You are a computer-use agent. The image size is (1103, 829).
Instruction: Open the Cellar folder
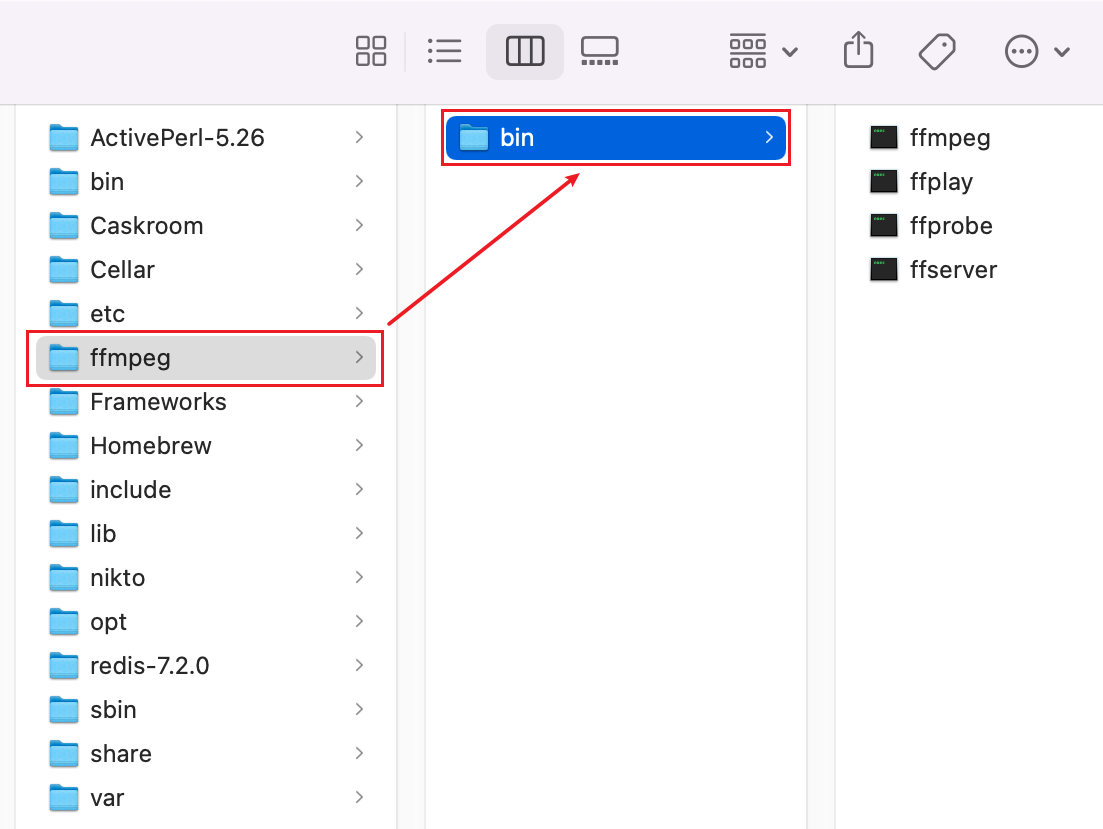[122, 270]
